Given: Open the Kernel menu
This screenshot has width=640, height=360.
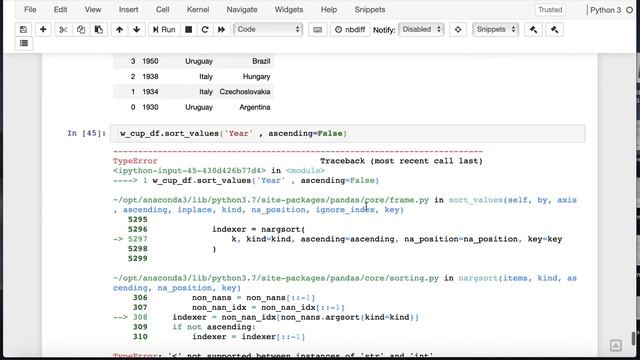Looking at the screenshot, I should pos(198,9).
